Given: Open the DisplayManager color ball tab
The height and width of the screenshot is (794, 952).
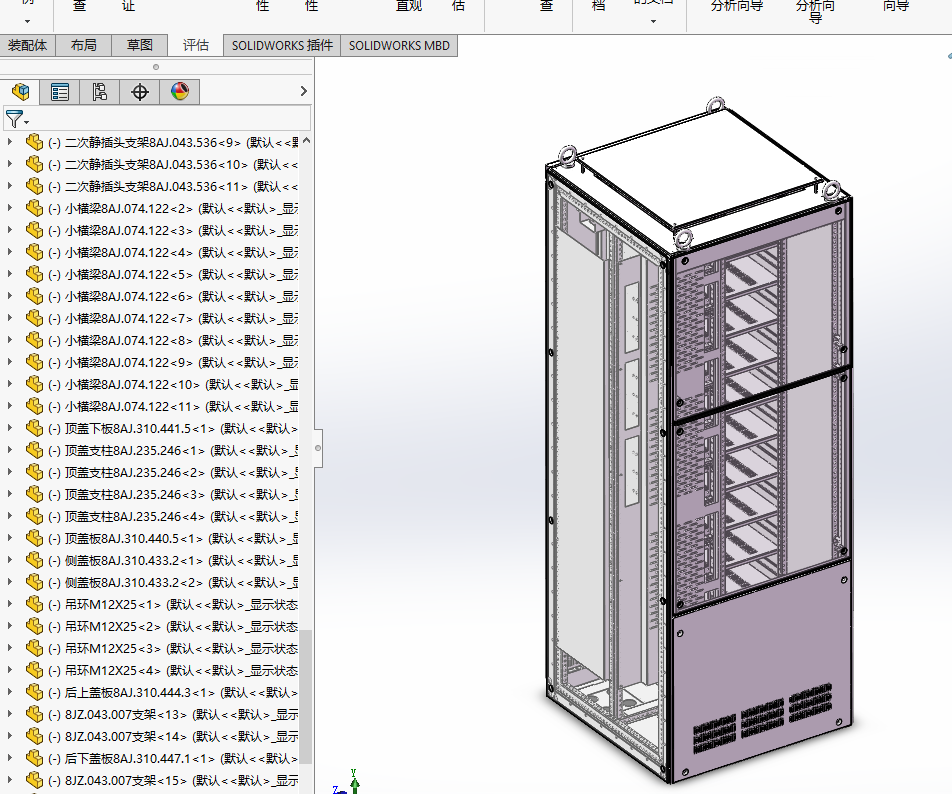Looking at the screenshot, I should click(180, 92).
